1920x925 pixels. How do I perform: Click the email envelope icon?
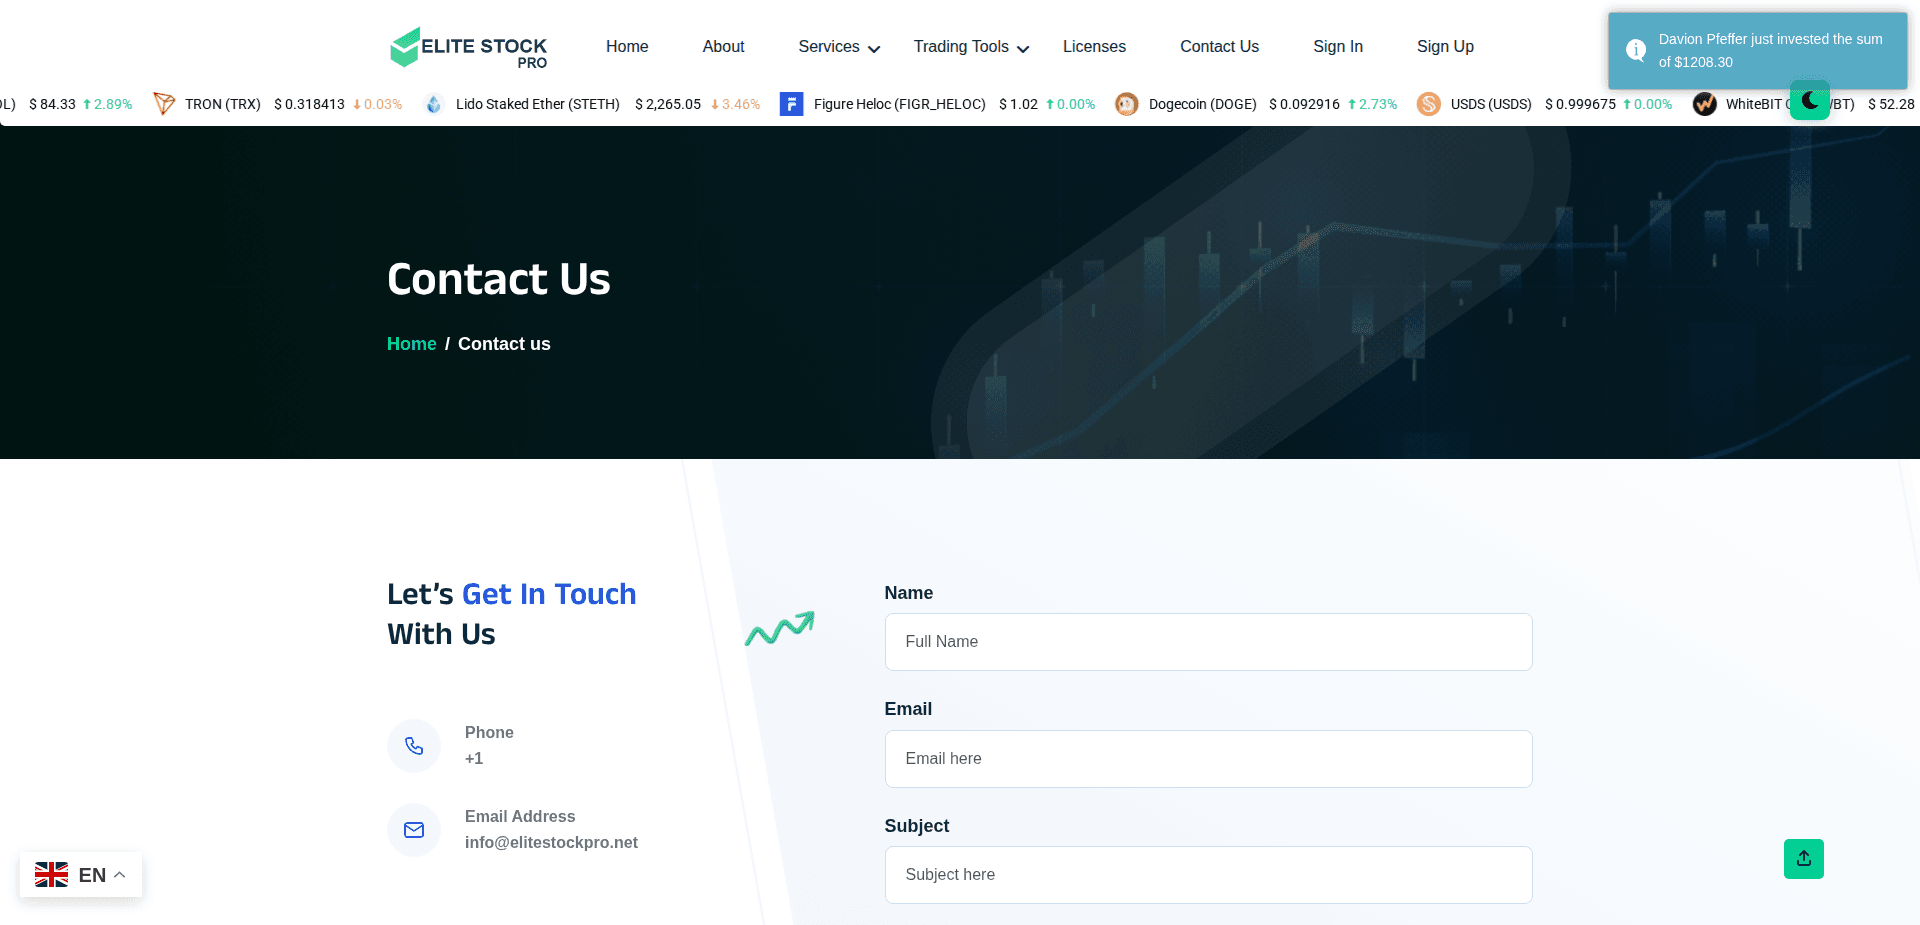coord(413,830)
